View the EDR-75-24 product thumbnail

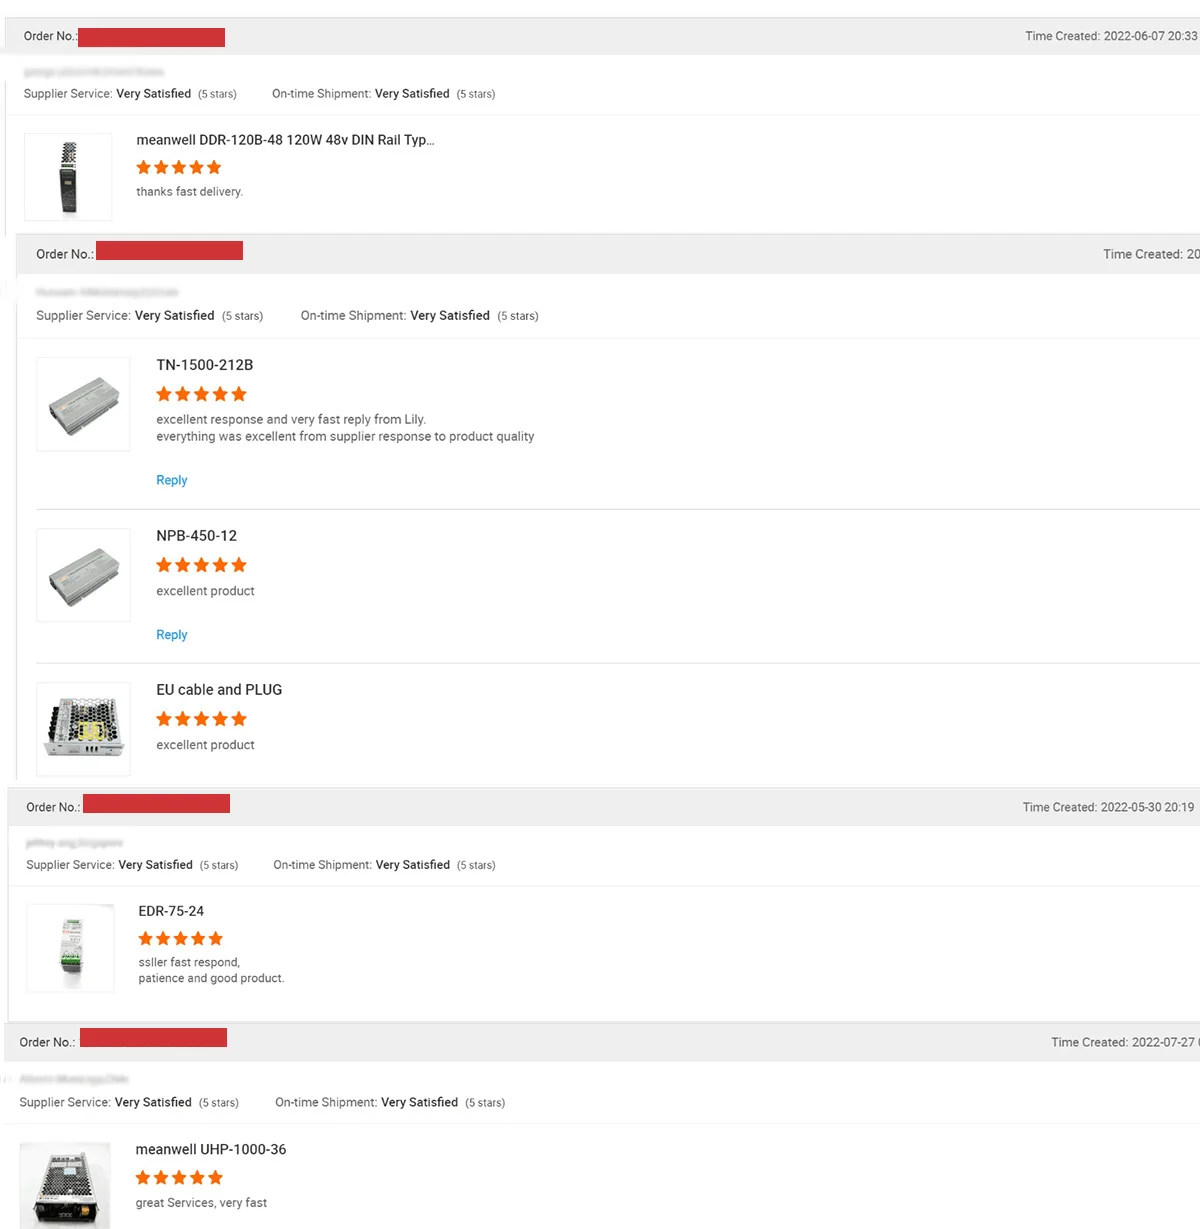pyautogui.click(x=70, y=948)
